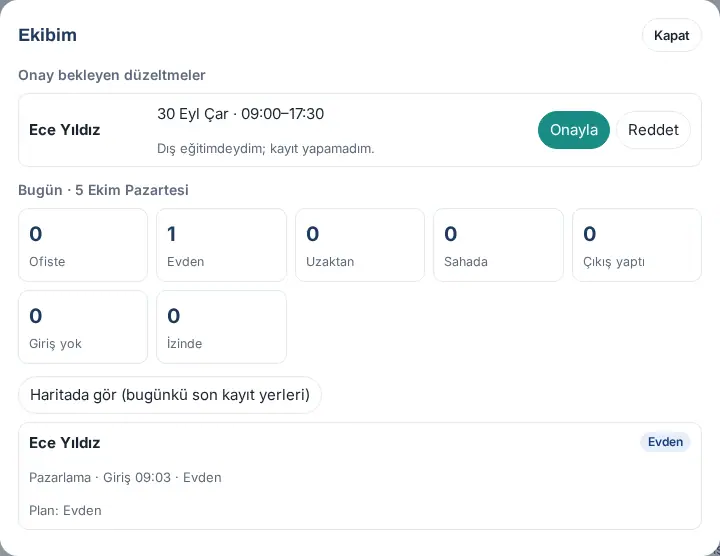Image resolution: width=720 pixels, height=556 pixels.
Task: Approve Ece Yıldız's correction with Onayla
Action: pyautogui.click(x=574, y=130)
